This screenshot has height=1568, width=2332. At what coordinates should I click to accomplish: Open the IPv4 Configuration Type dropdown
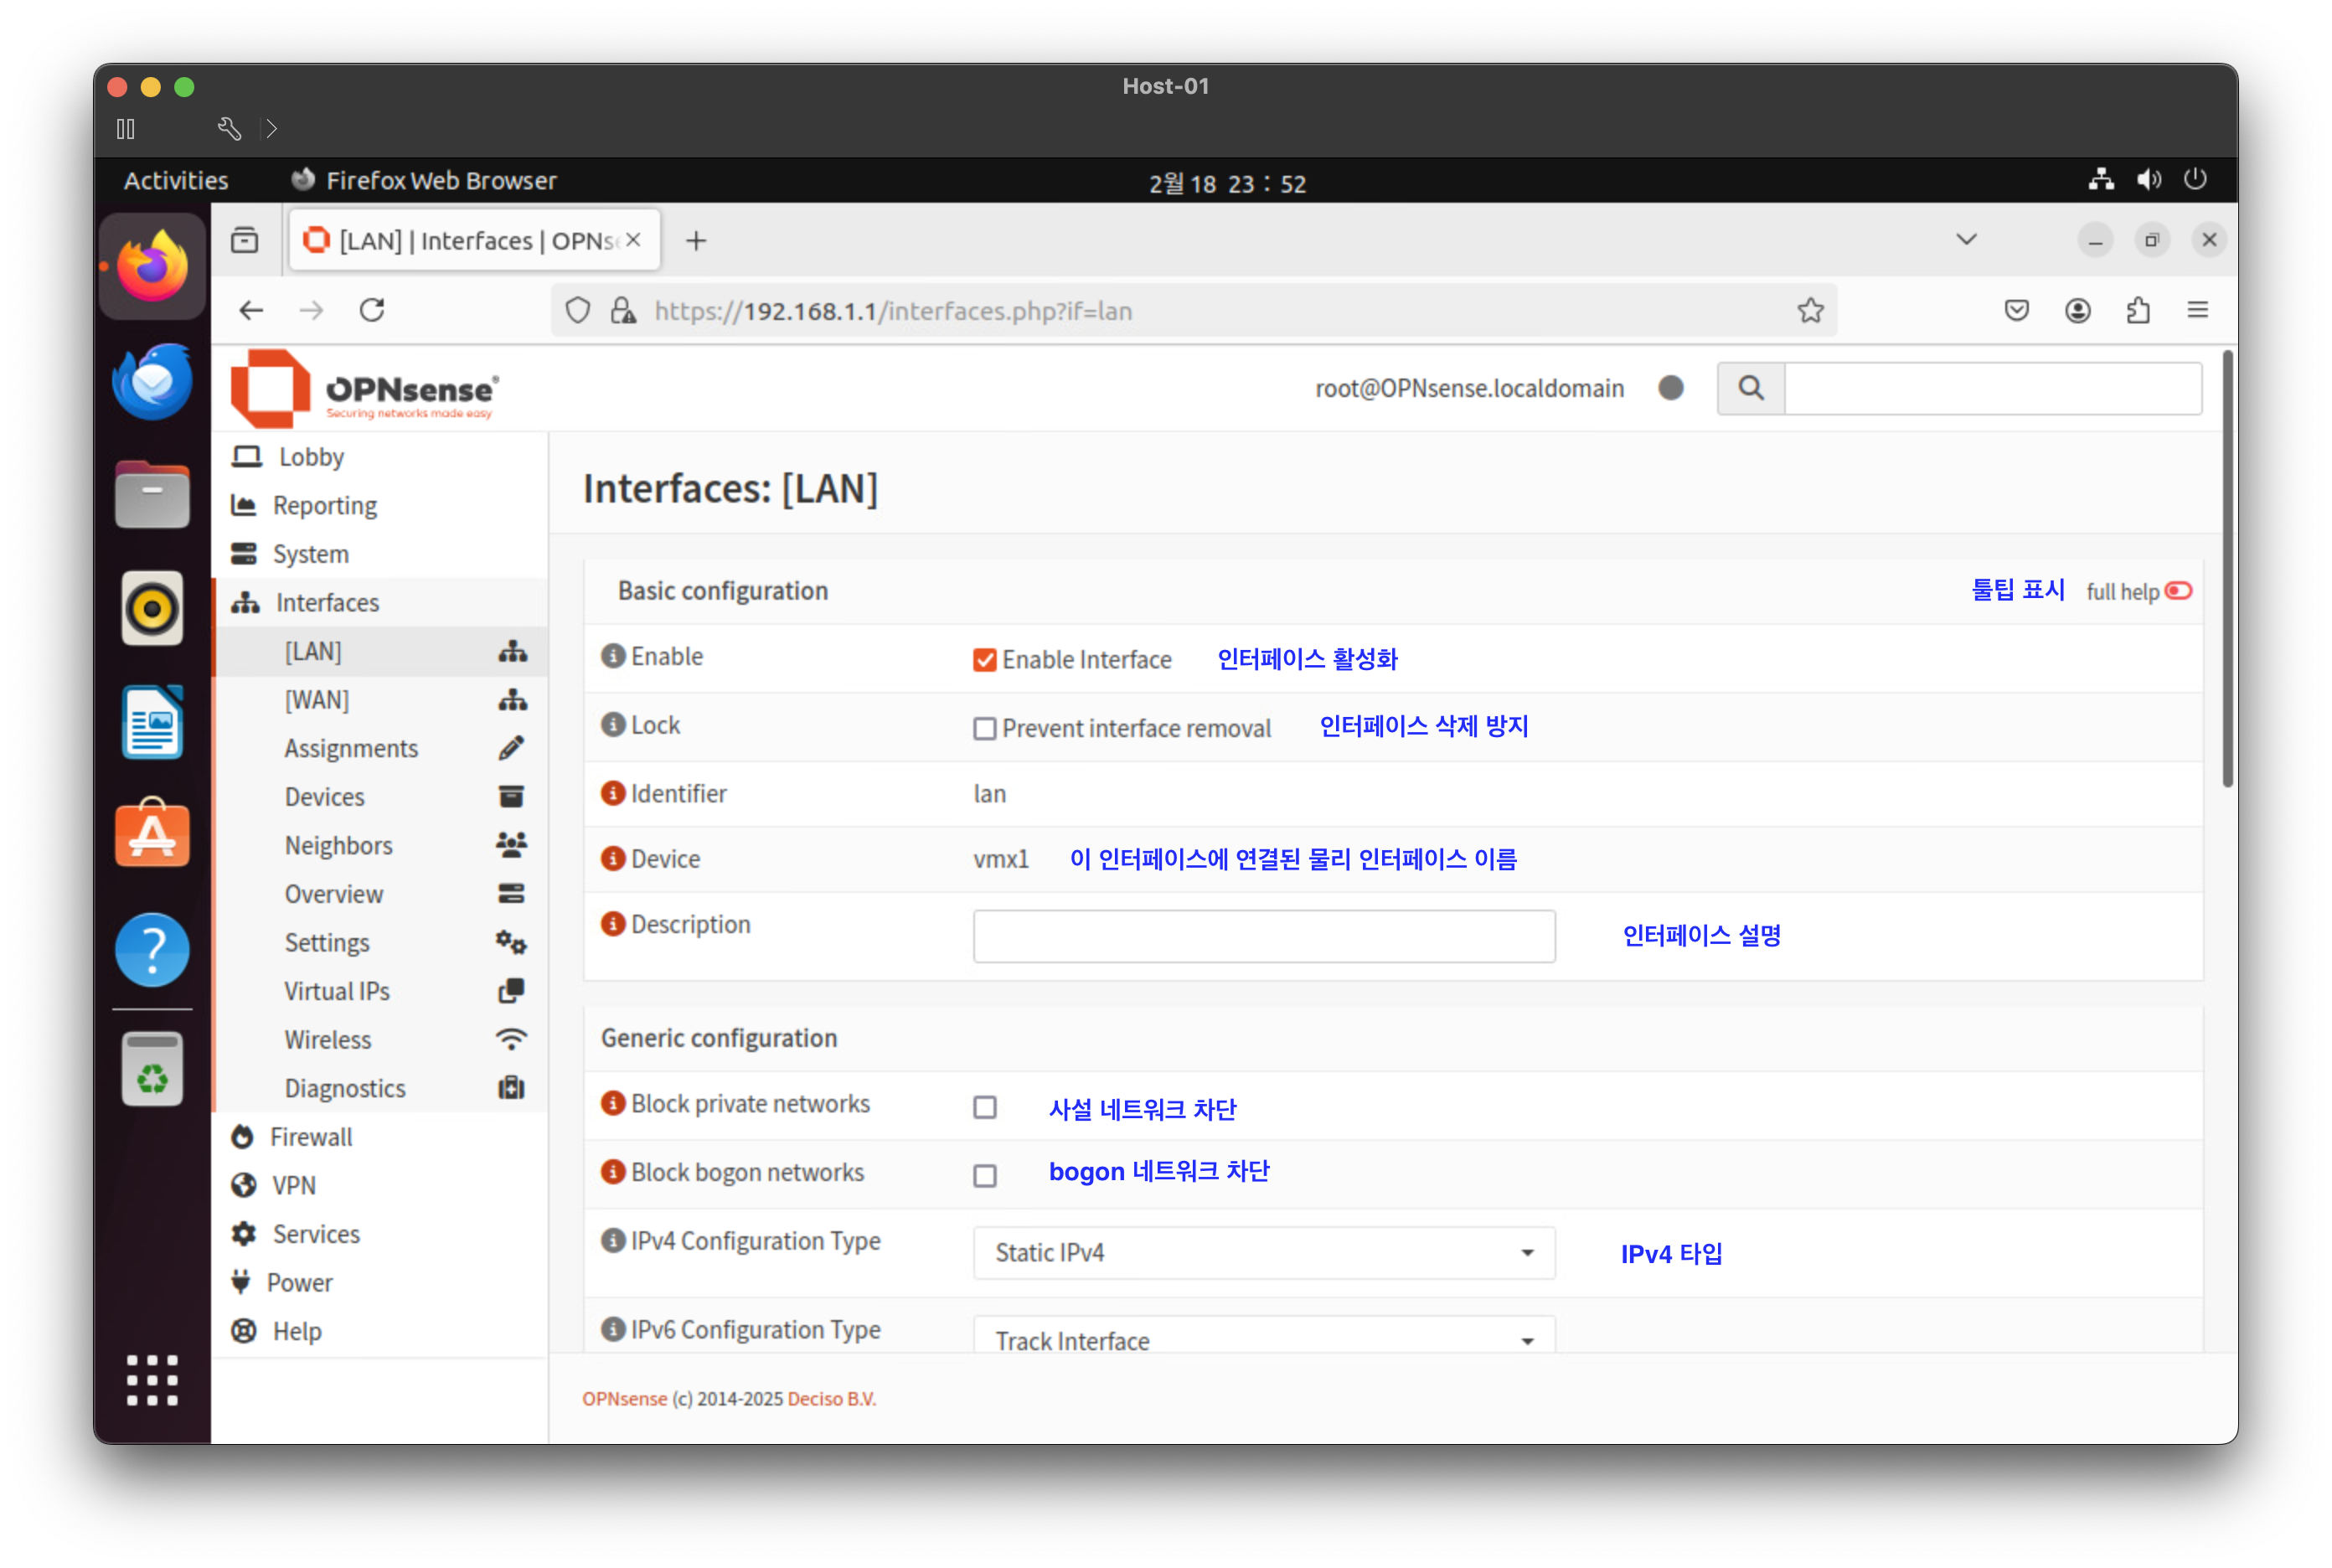[1263, 1253]
